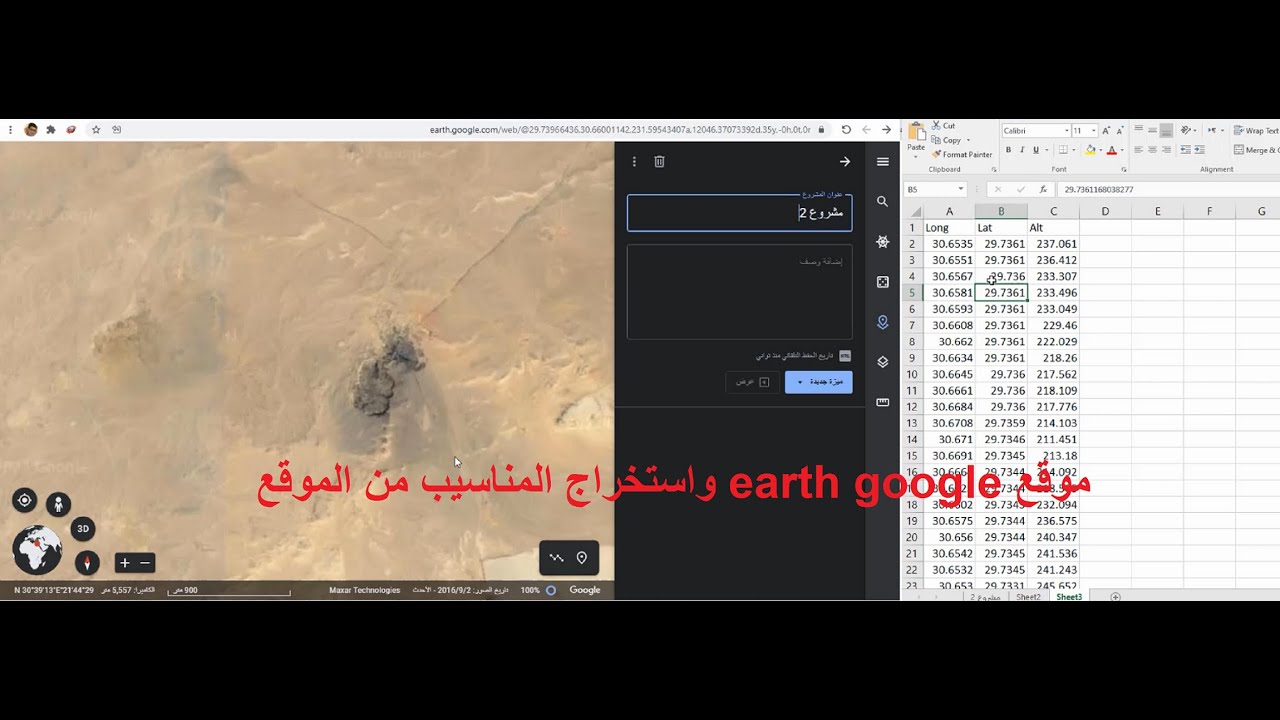The width and height of the screenshot is (1280, 720).
Task: Reload the browser page
Action: point(846,129)
